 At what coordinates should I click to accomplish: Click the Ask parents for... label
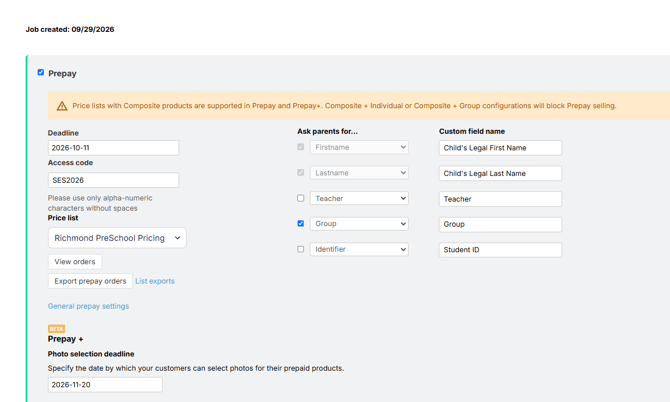tap(327, 132)
